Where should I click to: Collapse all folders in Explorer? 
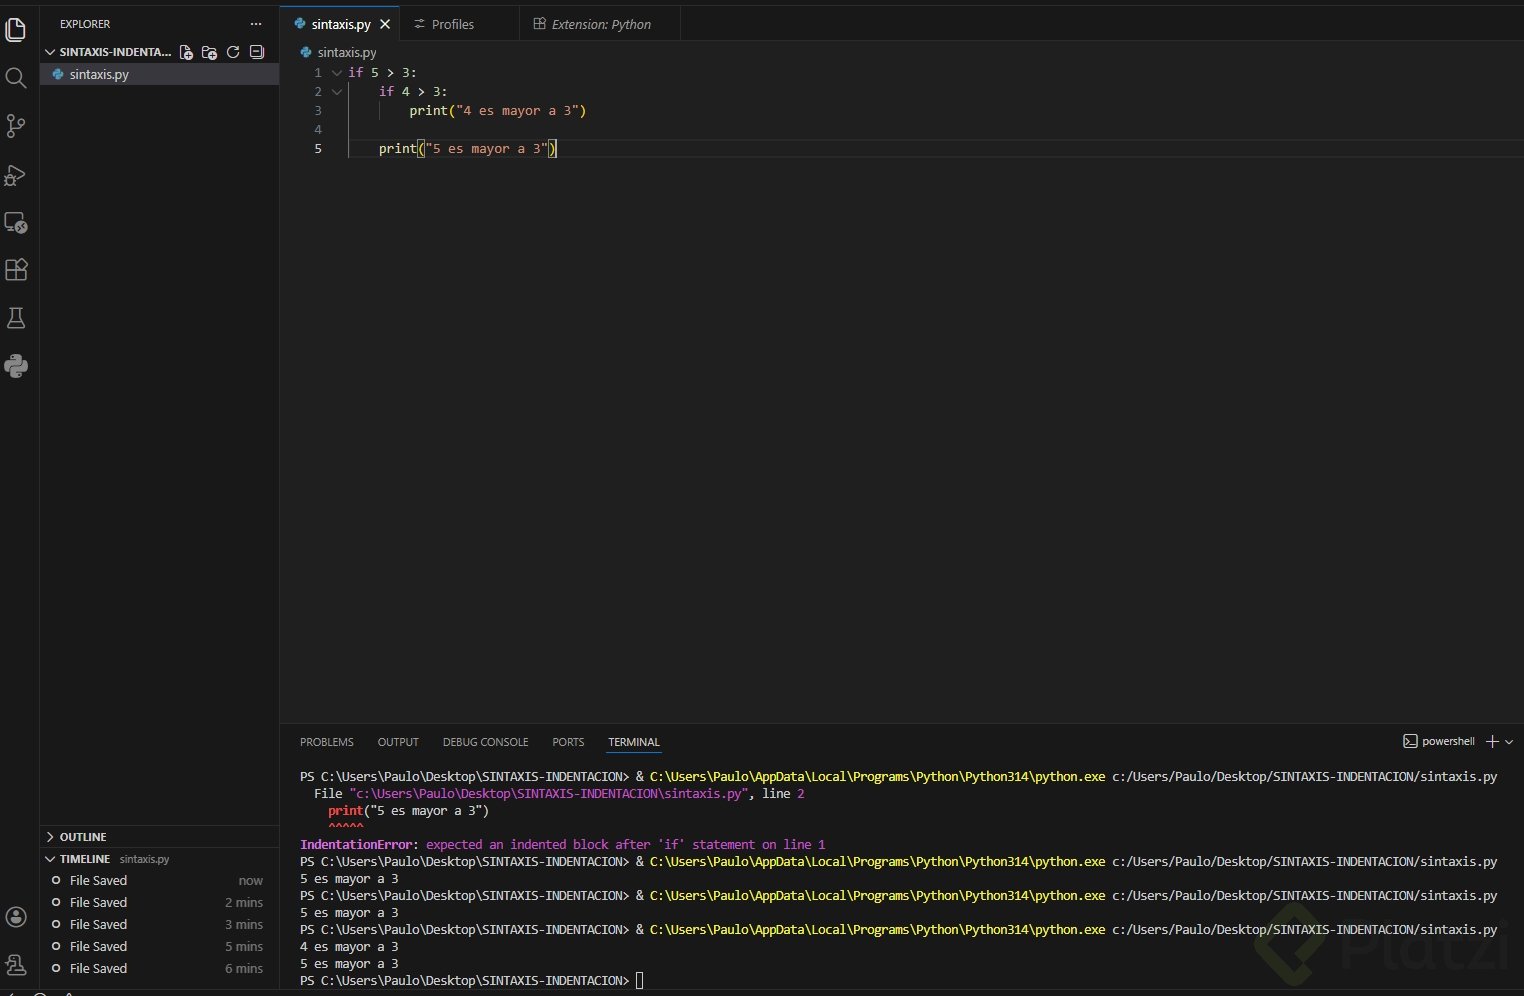(x=257, y=52)
